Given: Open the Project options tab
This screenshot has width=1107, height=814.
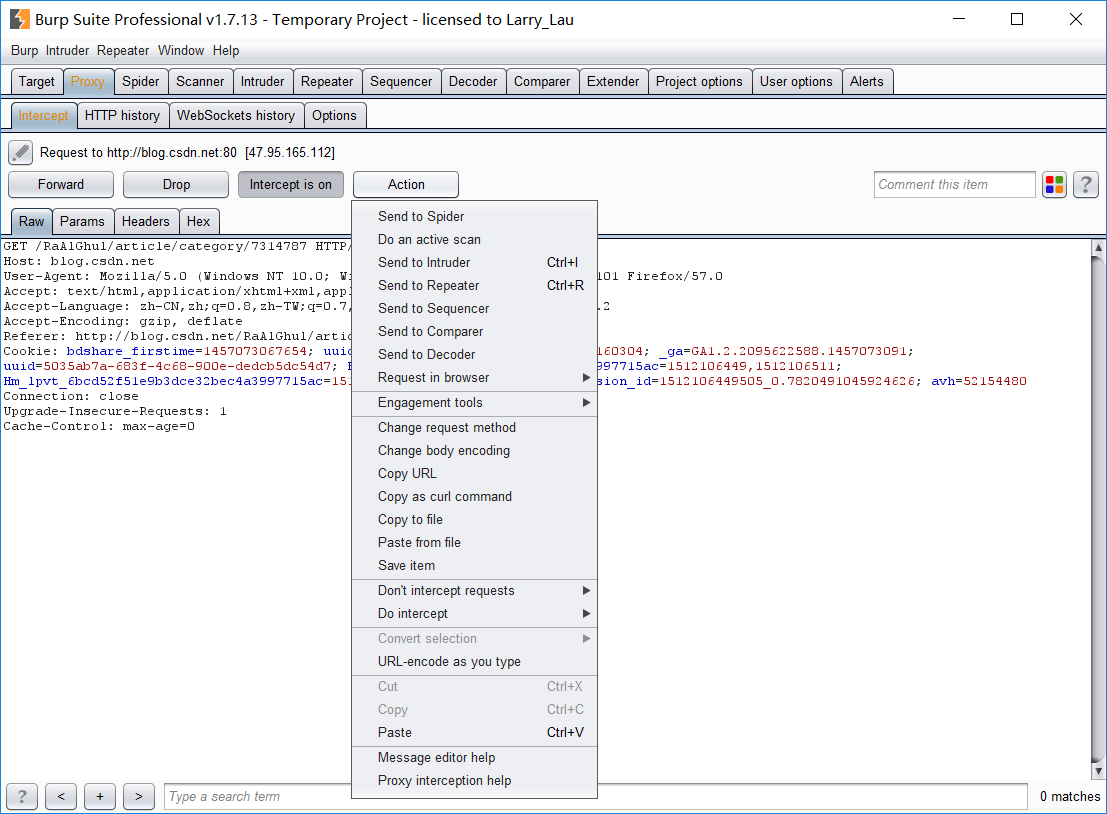Looking at the screenshot, I should pyautogui.click(x=699, y=82).
